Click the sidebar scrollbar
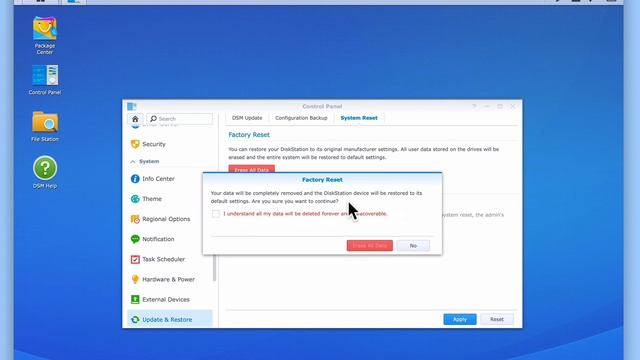 click(215, 267)
